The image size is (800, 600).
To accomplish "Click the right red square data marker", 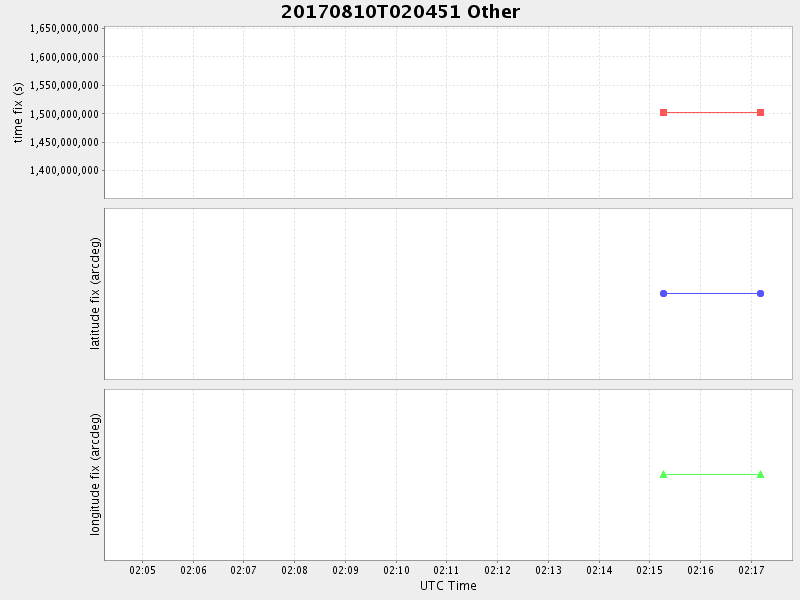I will [760, 112].
